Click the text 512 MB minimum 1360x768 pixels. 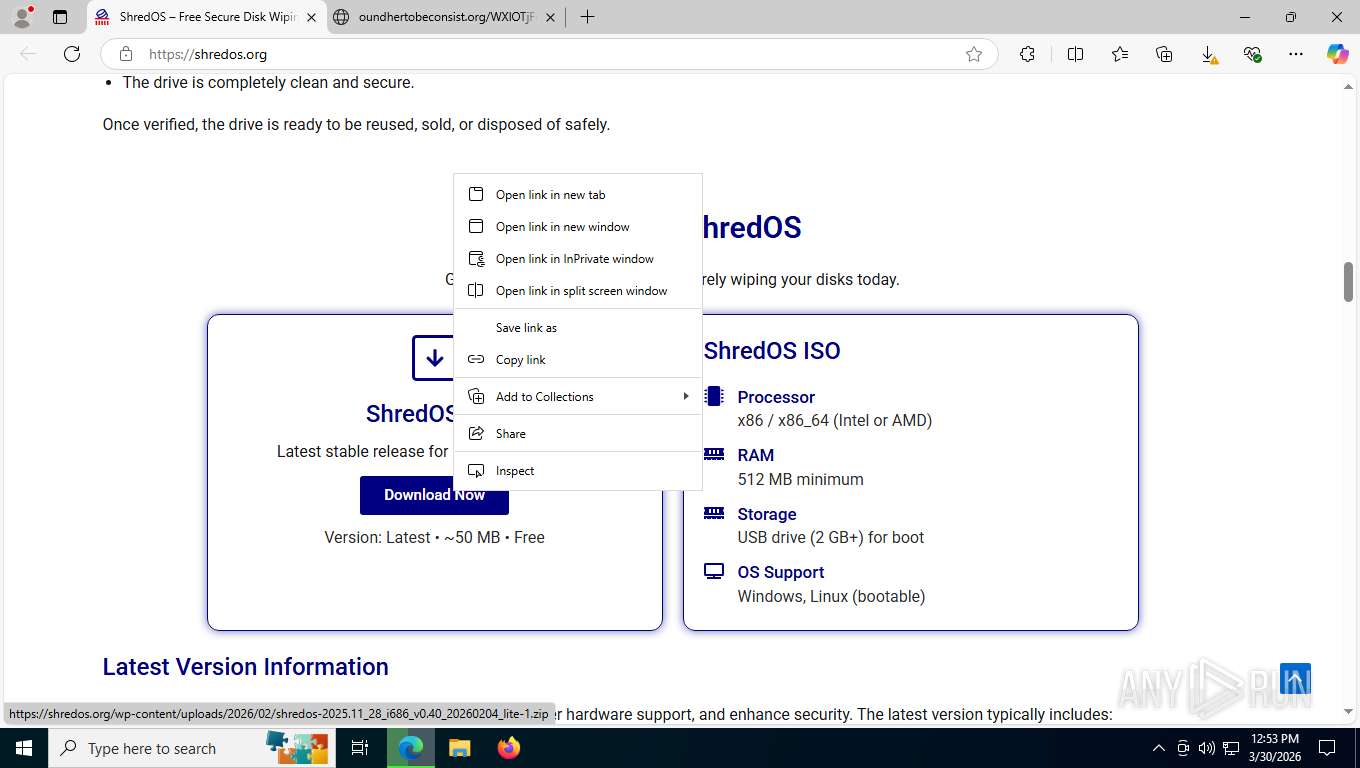coord(800,480)
